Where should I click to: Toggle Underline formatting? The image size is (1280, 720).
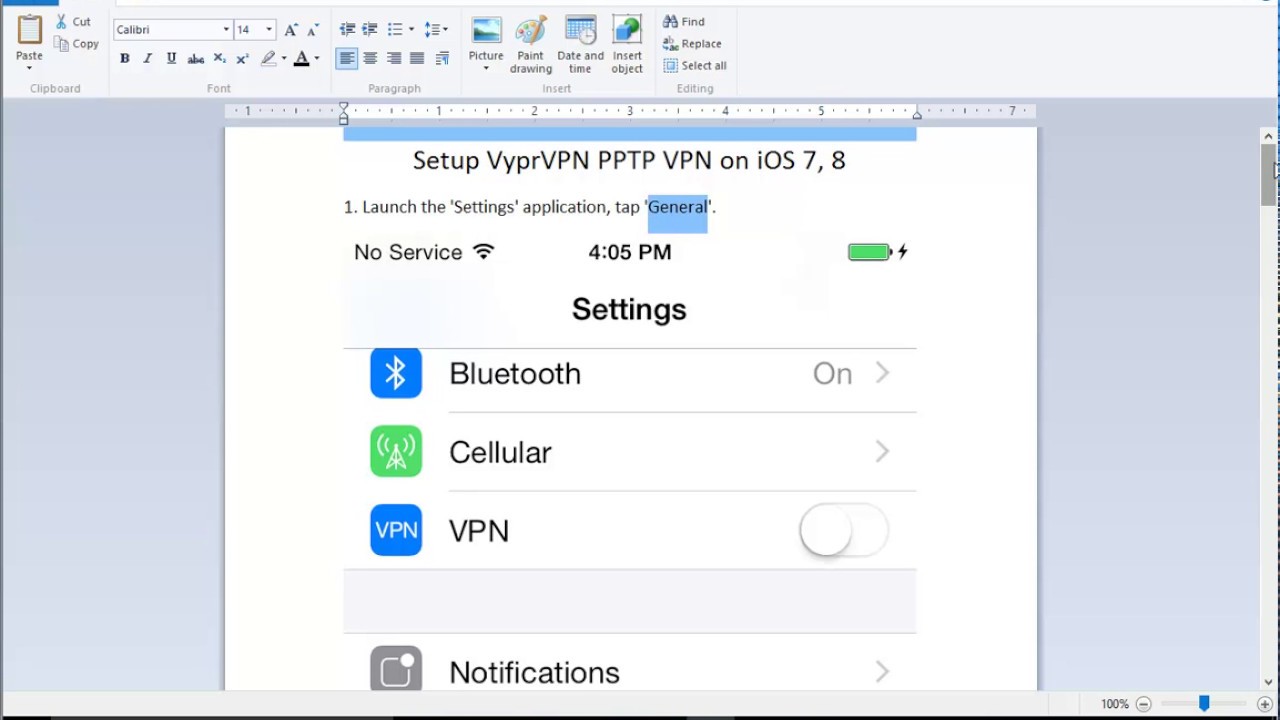[x=171, y=59]
